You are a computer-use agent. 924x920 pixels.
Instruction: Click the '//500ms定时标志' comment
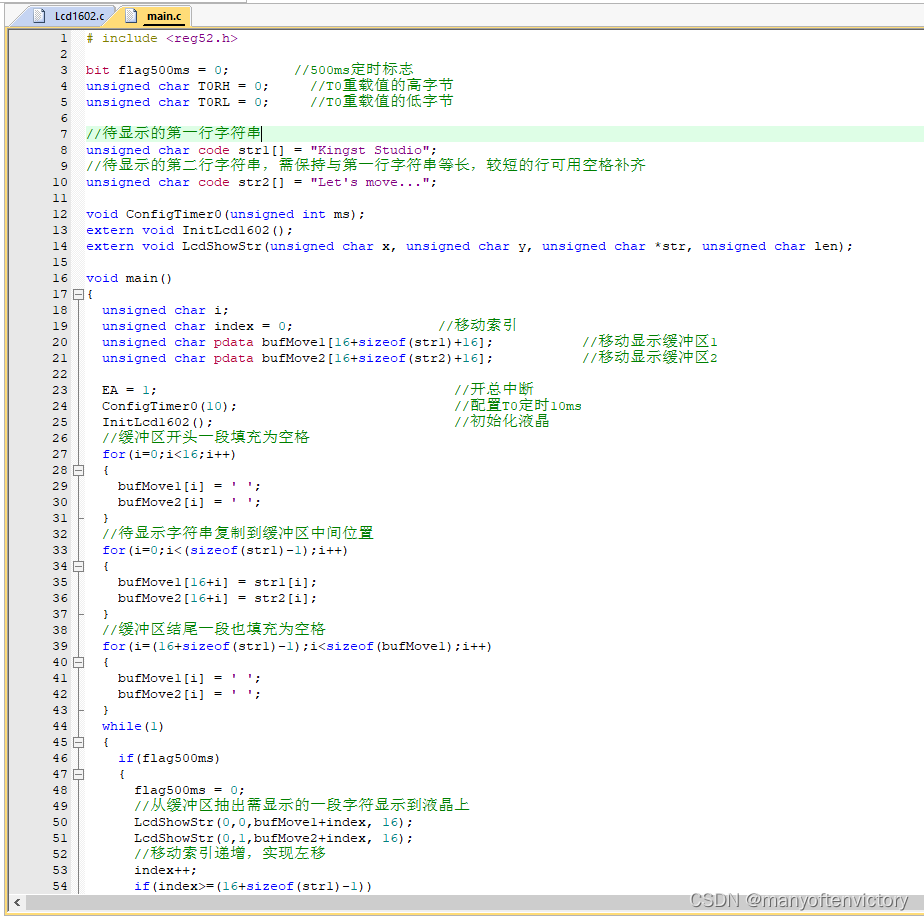354,70
